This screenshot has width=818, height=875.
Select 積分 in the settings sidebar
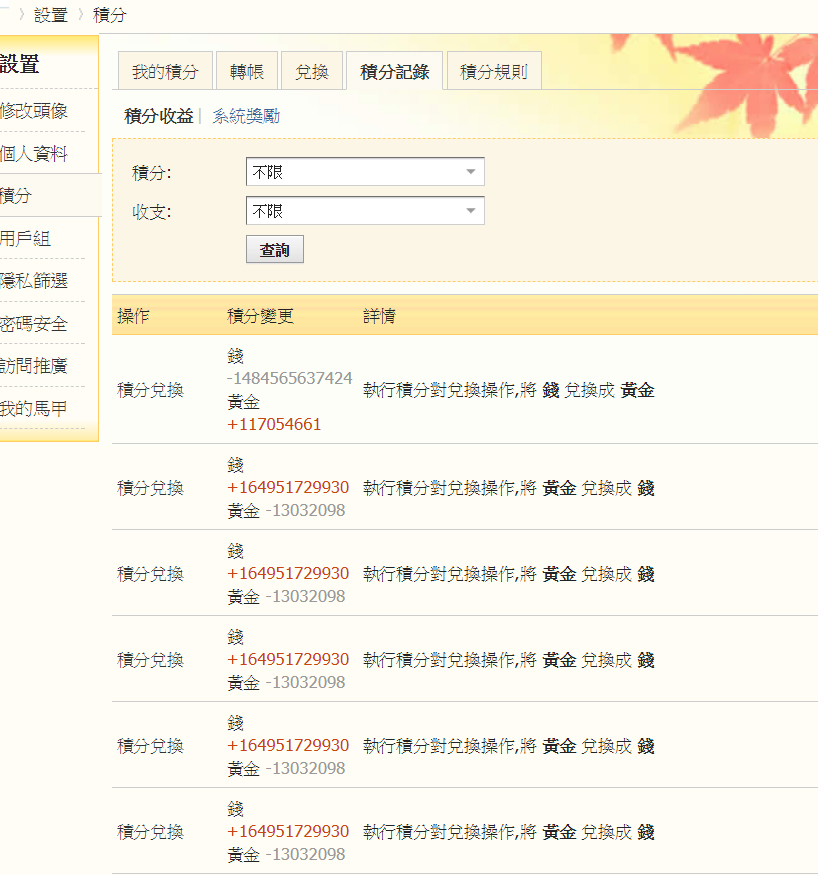click(16, 196)
